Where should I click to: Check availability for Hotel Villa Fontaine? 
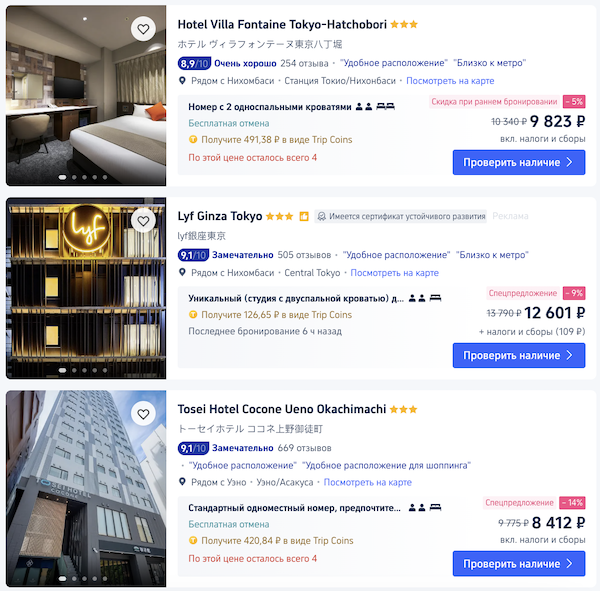pos(519,162)
